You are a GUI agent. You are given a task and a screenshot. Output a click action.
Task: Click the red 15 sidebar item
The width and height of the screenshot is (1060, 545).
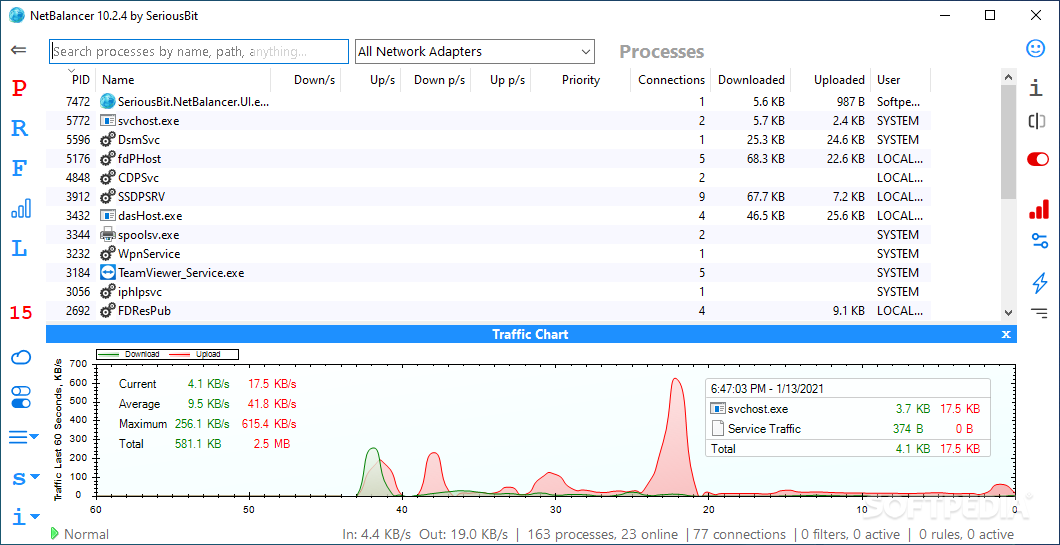point(20,312)
